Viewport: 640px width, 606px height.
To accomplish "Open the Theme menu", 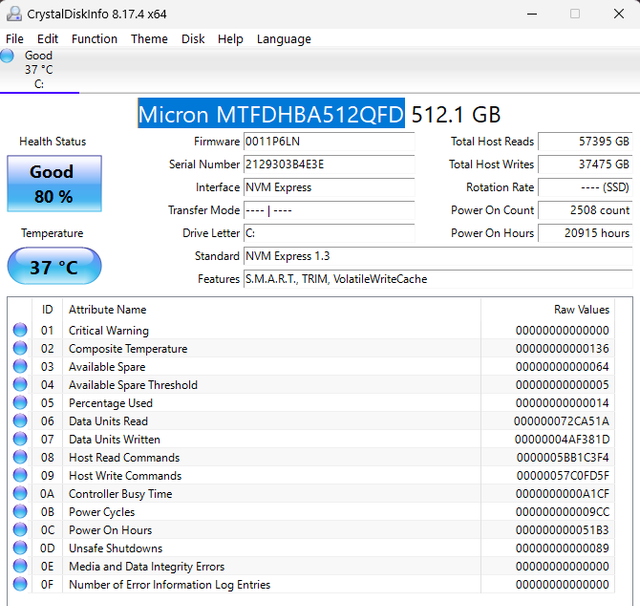I will [149, 39].
